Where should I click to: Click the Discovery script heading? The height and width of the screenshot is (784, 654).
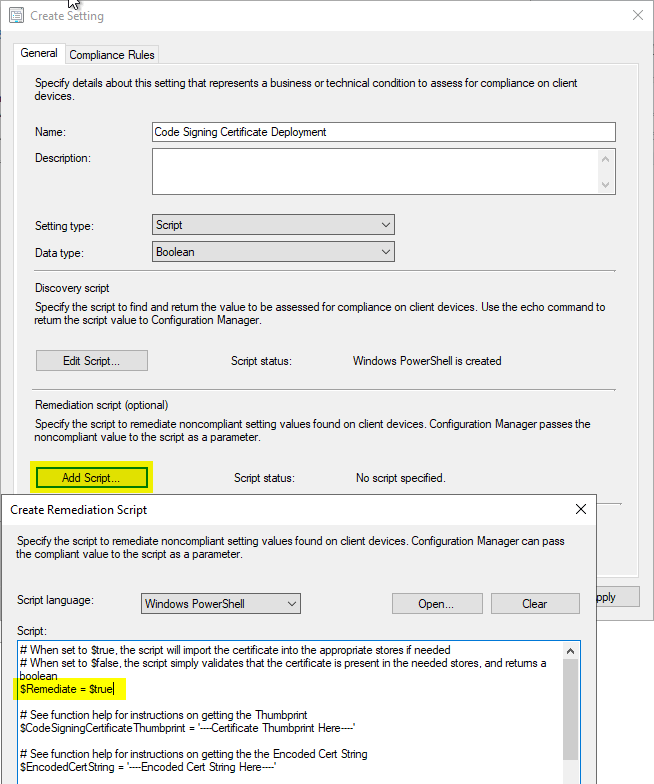coord(72,288)
